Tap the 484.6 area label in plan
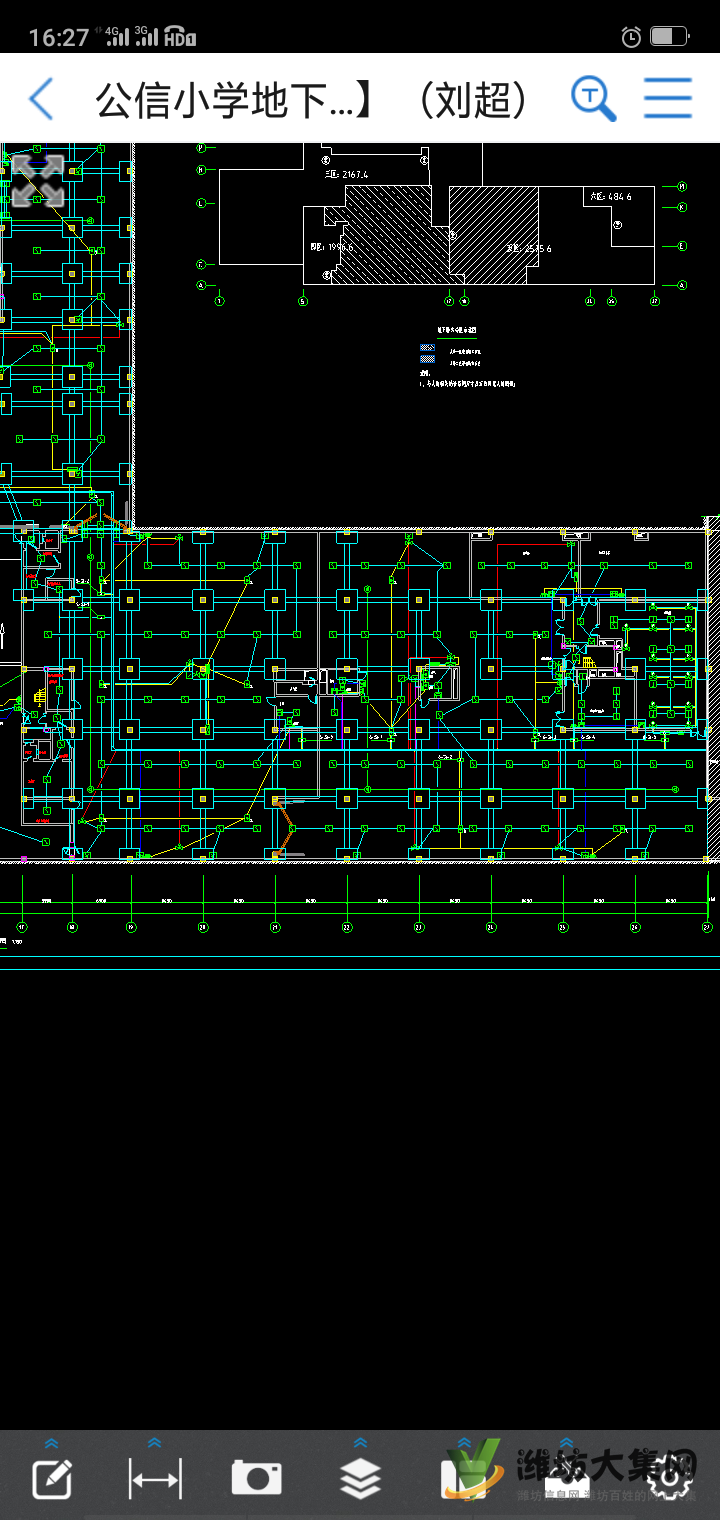 pos(617,197)
